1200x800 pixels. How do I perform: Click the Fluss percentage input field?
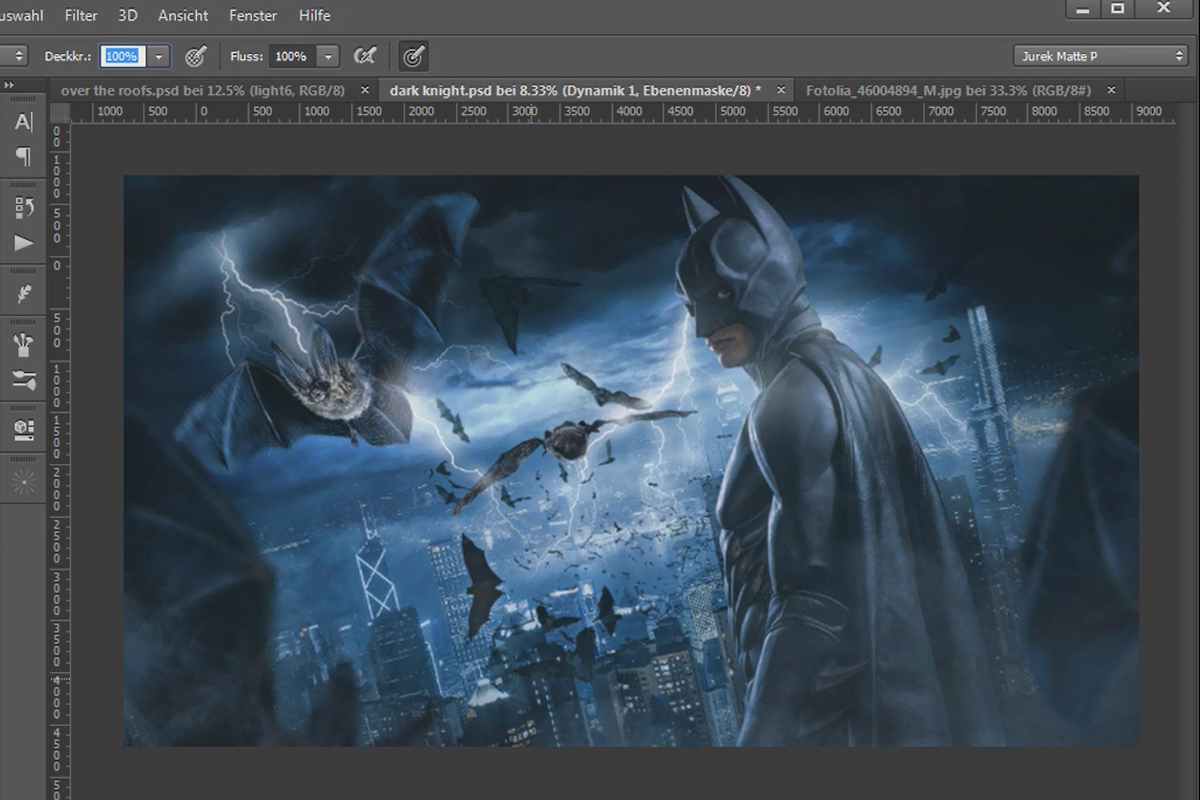[x=293, y=57]
